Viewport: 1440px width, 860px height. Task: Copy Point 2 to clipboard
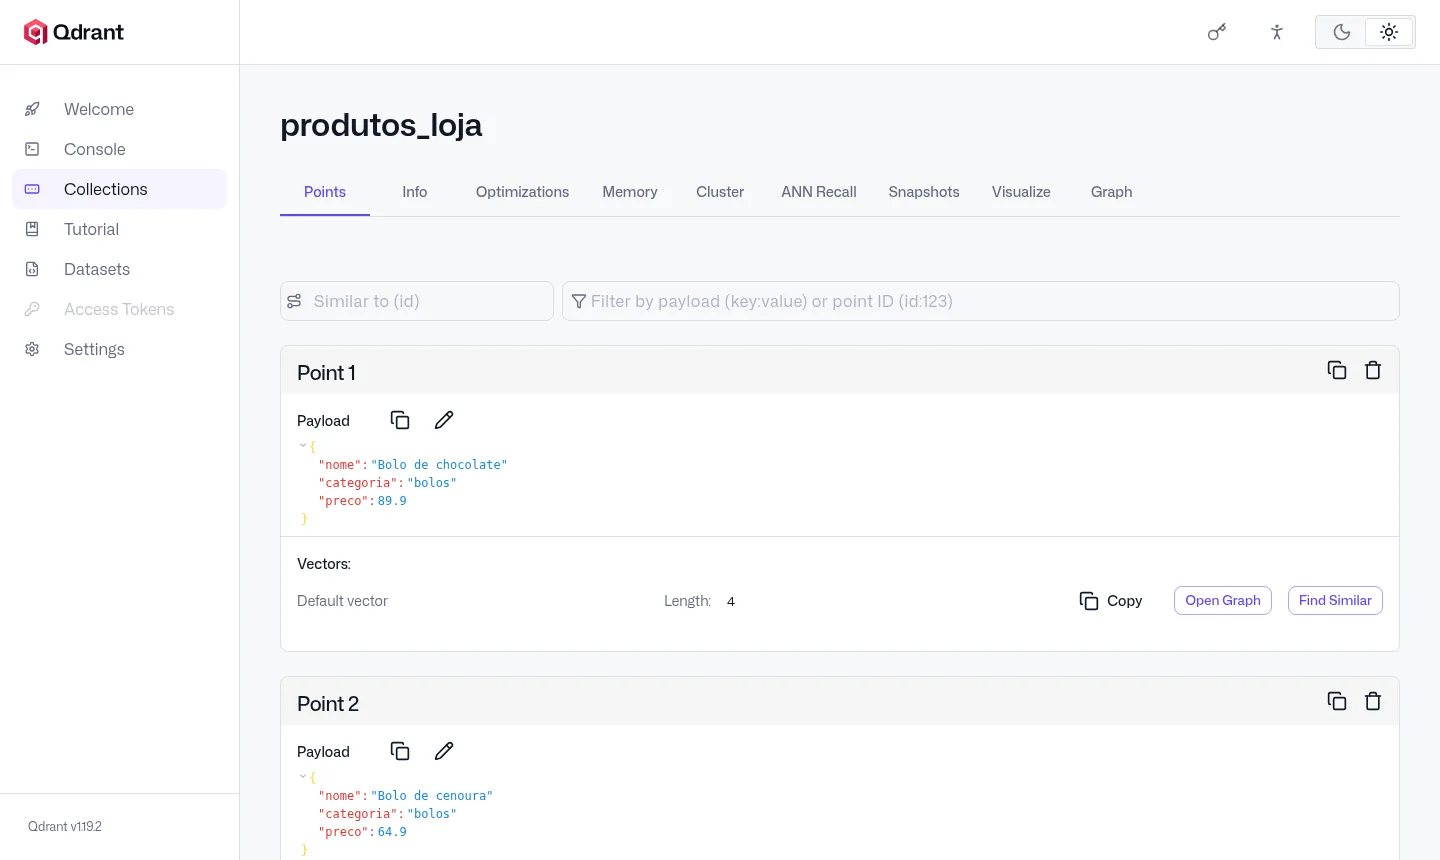(x=1337, y=701)
